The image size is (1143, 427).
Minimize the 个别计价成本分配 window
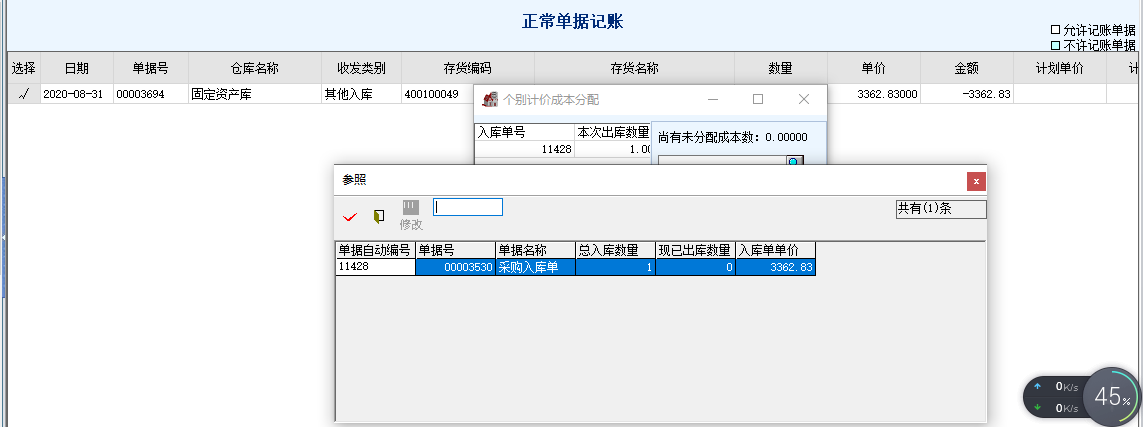pyautogui.click(x=713, y=99)
